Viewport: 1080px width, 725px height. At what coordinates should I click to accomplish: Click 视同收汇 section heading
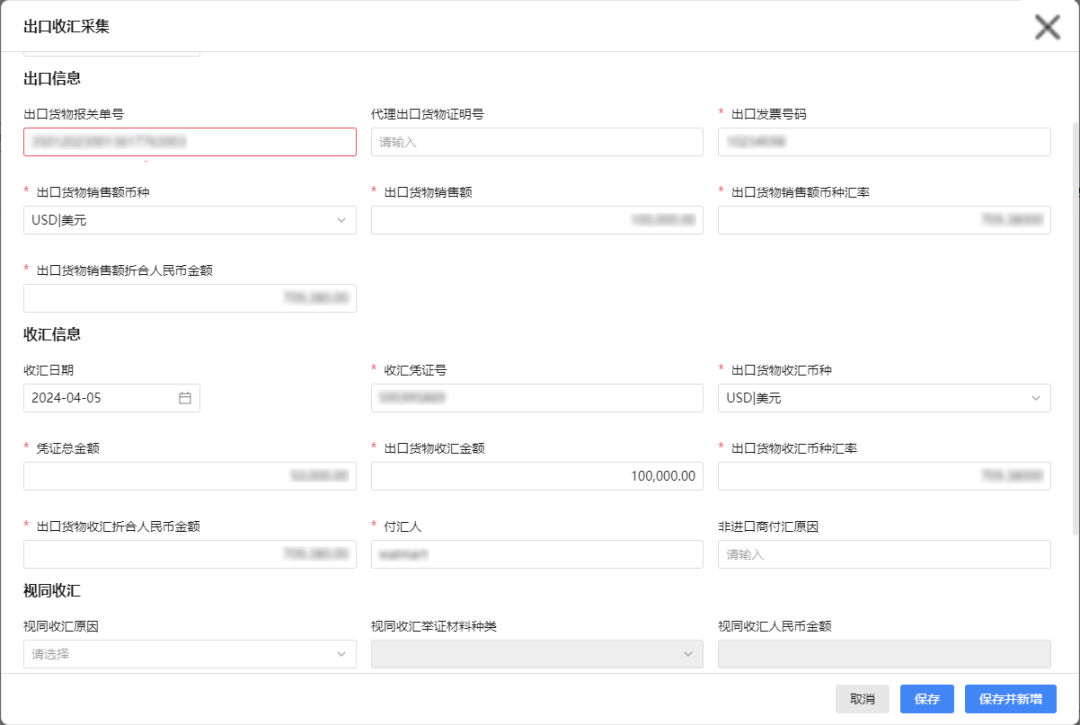pos(52,591)
